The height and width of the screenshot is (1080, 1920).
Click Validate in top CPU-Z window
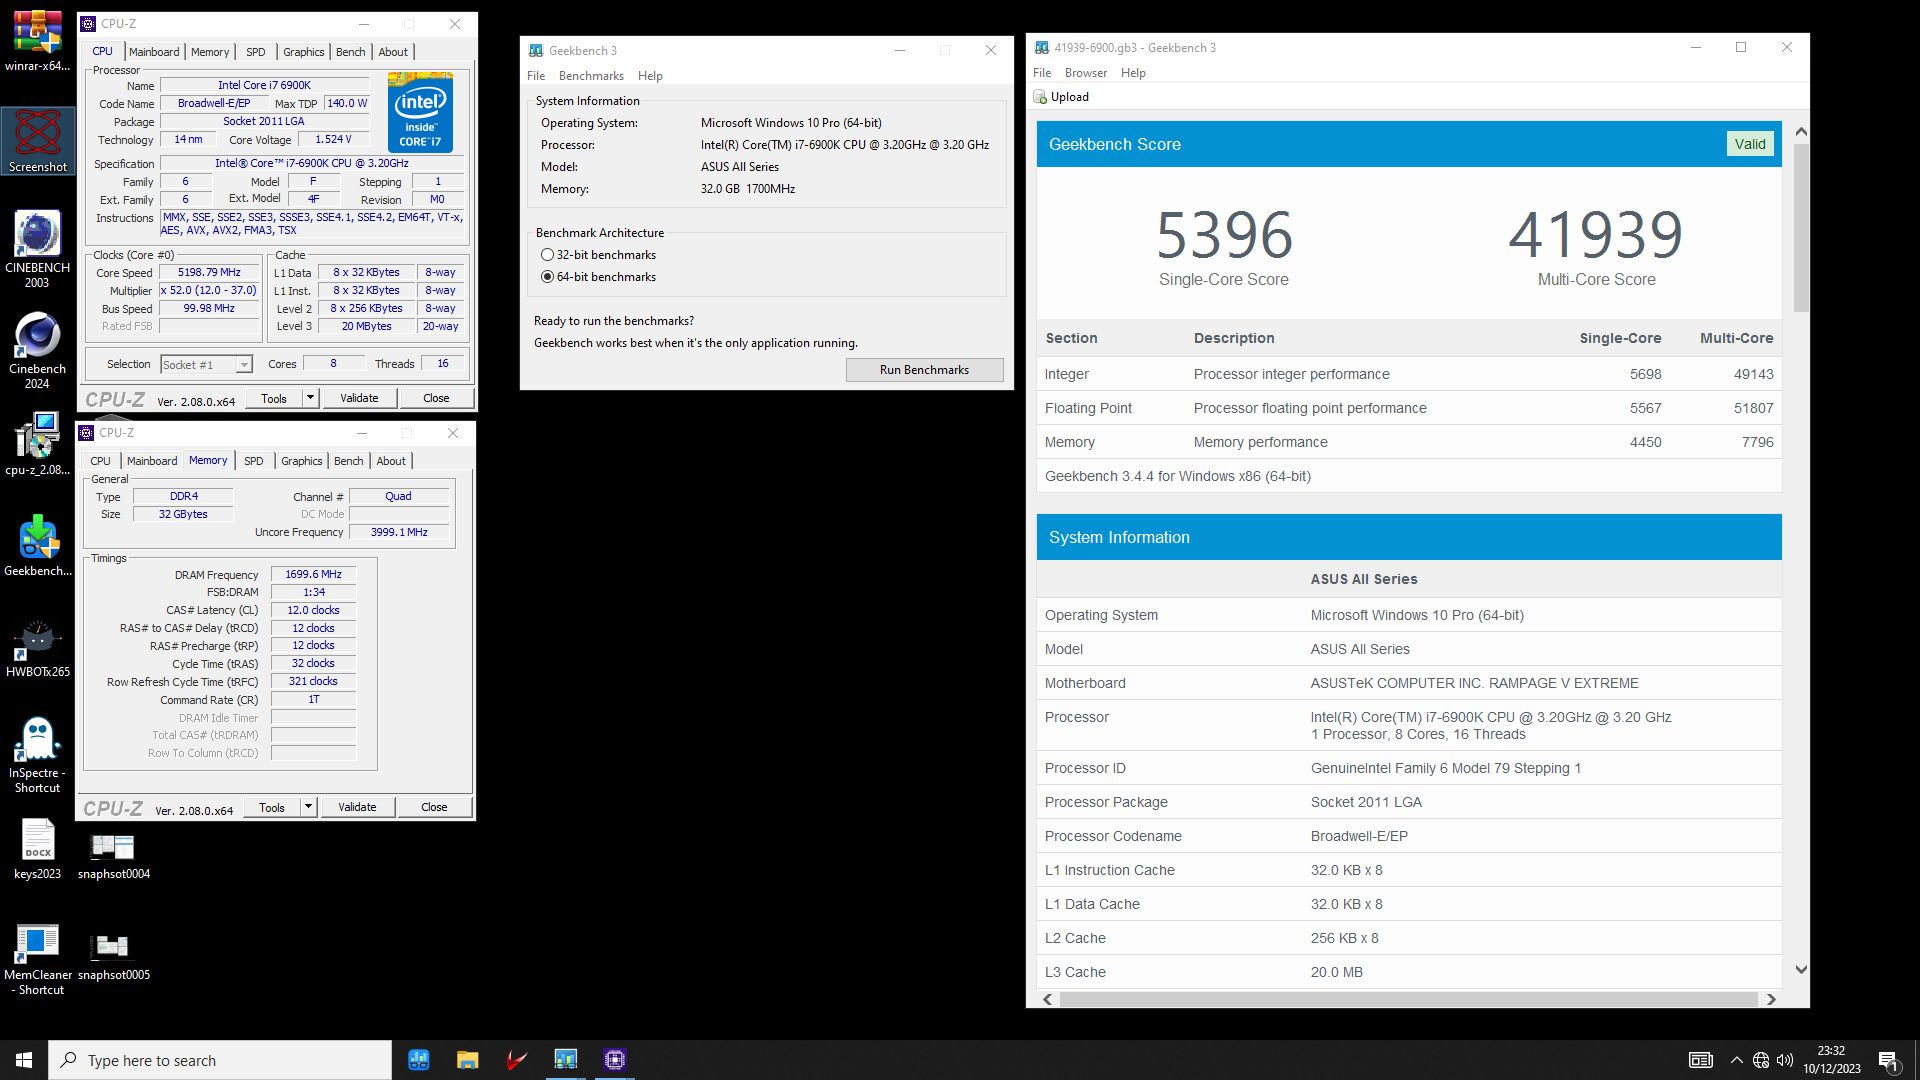[x=359, y=398]
